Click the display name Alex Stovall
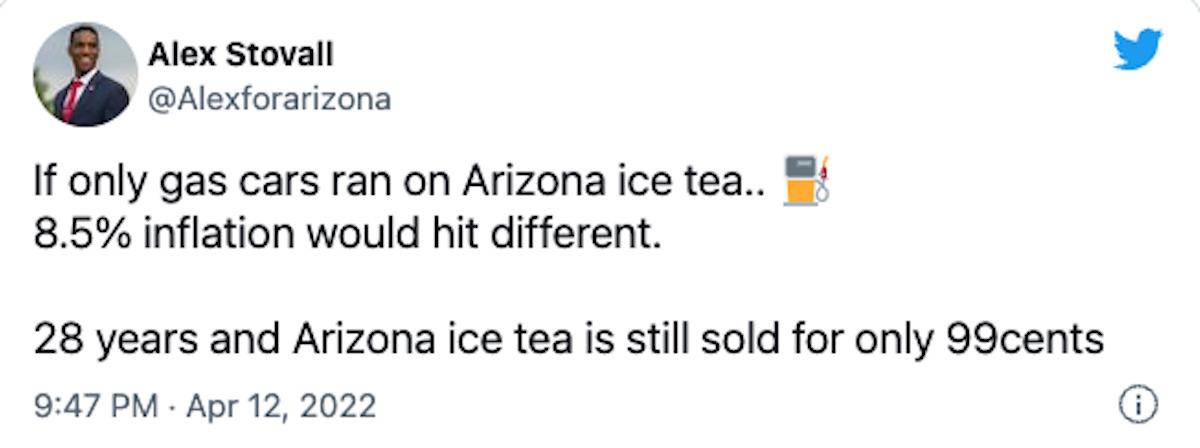 point(240,55)
